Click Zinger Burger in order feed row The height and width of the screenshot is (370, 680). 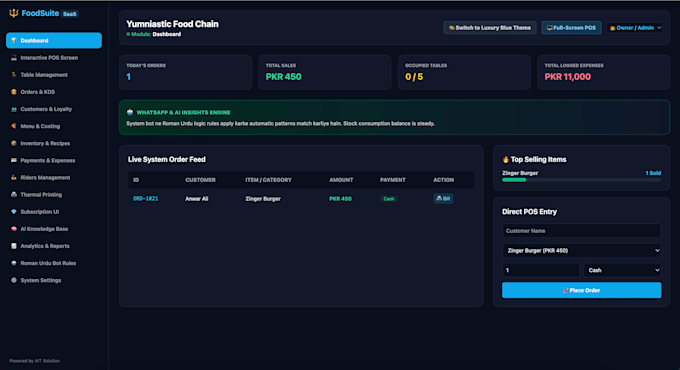[x=263, y=199]
